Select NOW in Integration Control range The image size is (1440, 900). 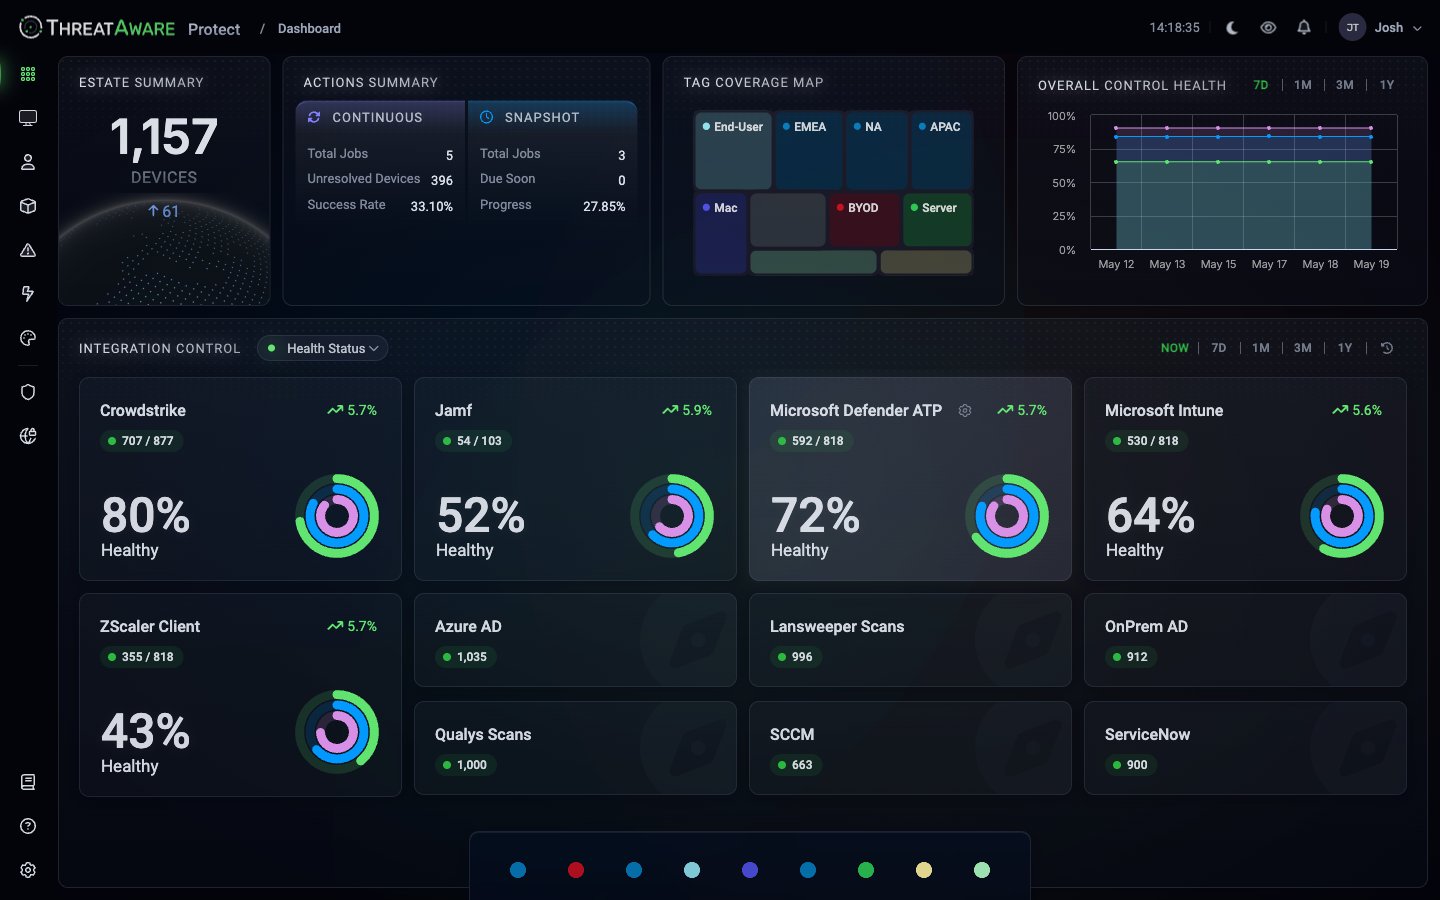(1175, 348)
